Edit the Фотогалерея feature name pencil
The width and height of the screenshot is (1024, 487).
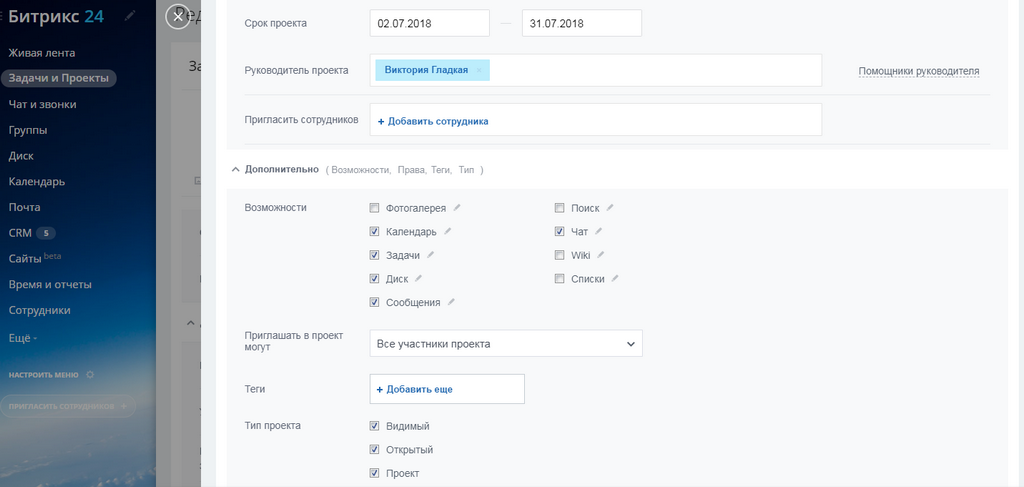(x=457, y=208)
